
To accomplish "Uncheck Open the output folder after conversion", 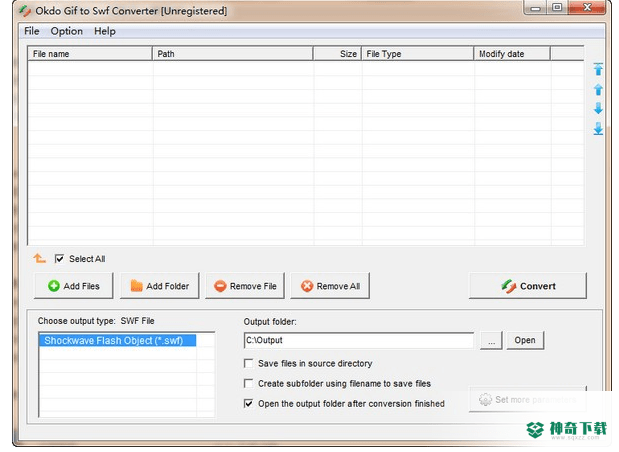I will coord(248,403).
